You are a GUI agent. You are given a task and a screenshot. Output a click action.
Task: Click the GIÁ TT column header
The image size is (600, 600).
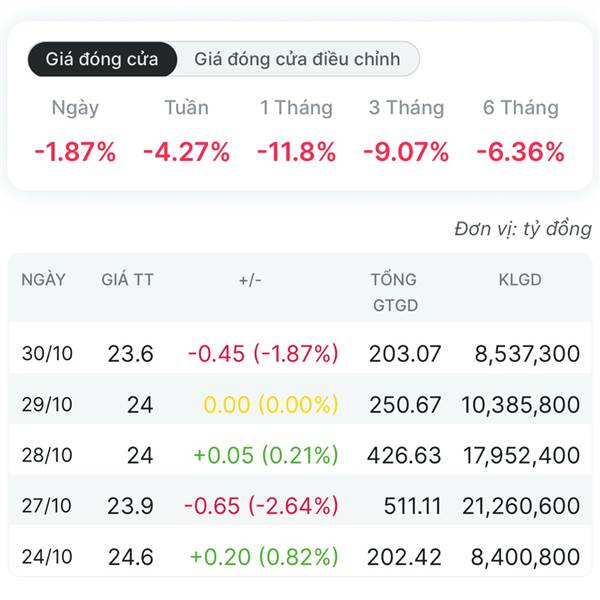128,280
